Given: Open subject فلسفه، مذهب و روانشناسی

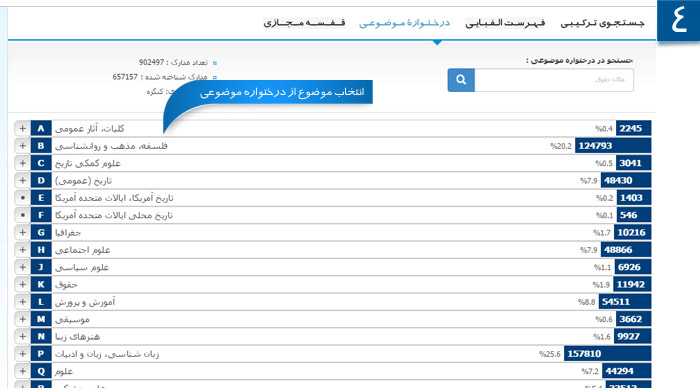Looking at the screenshot, I should (111, 146).
